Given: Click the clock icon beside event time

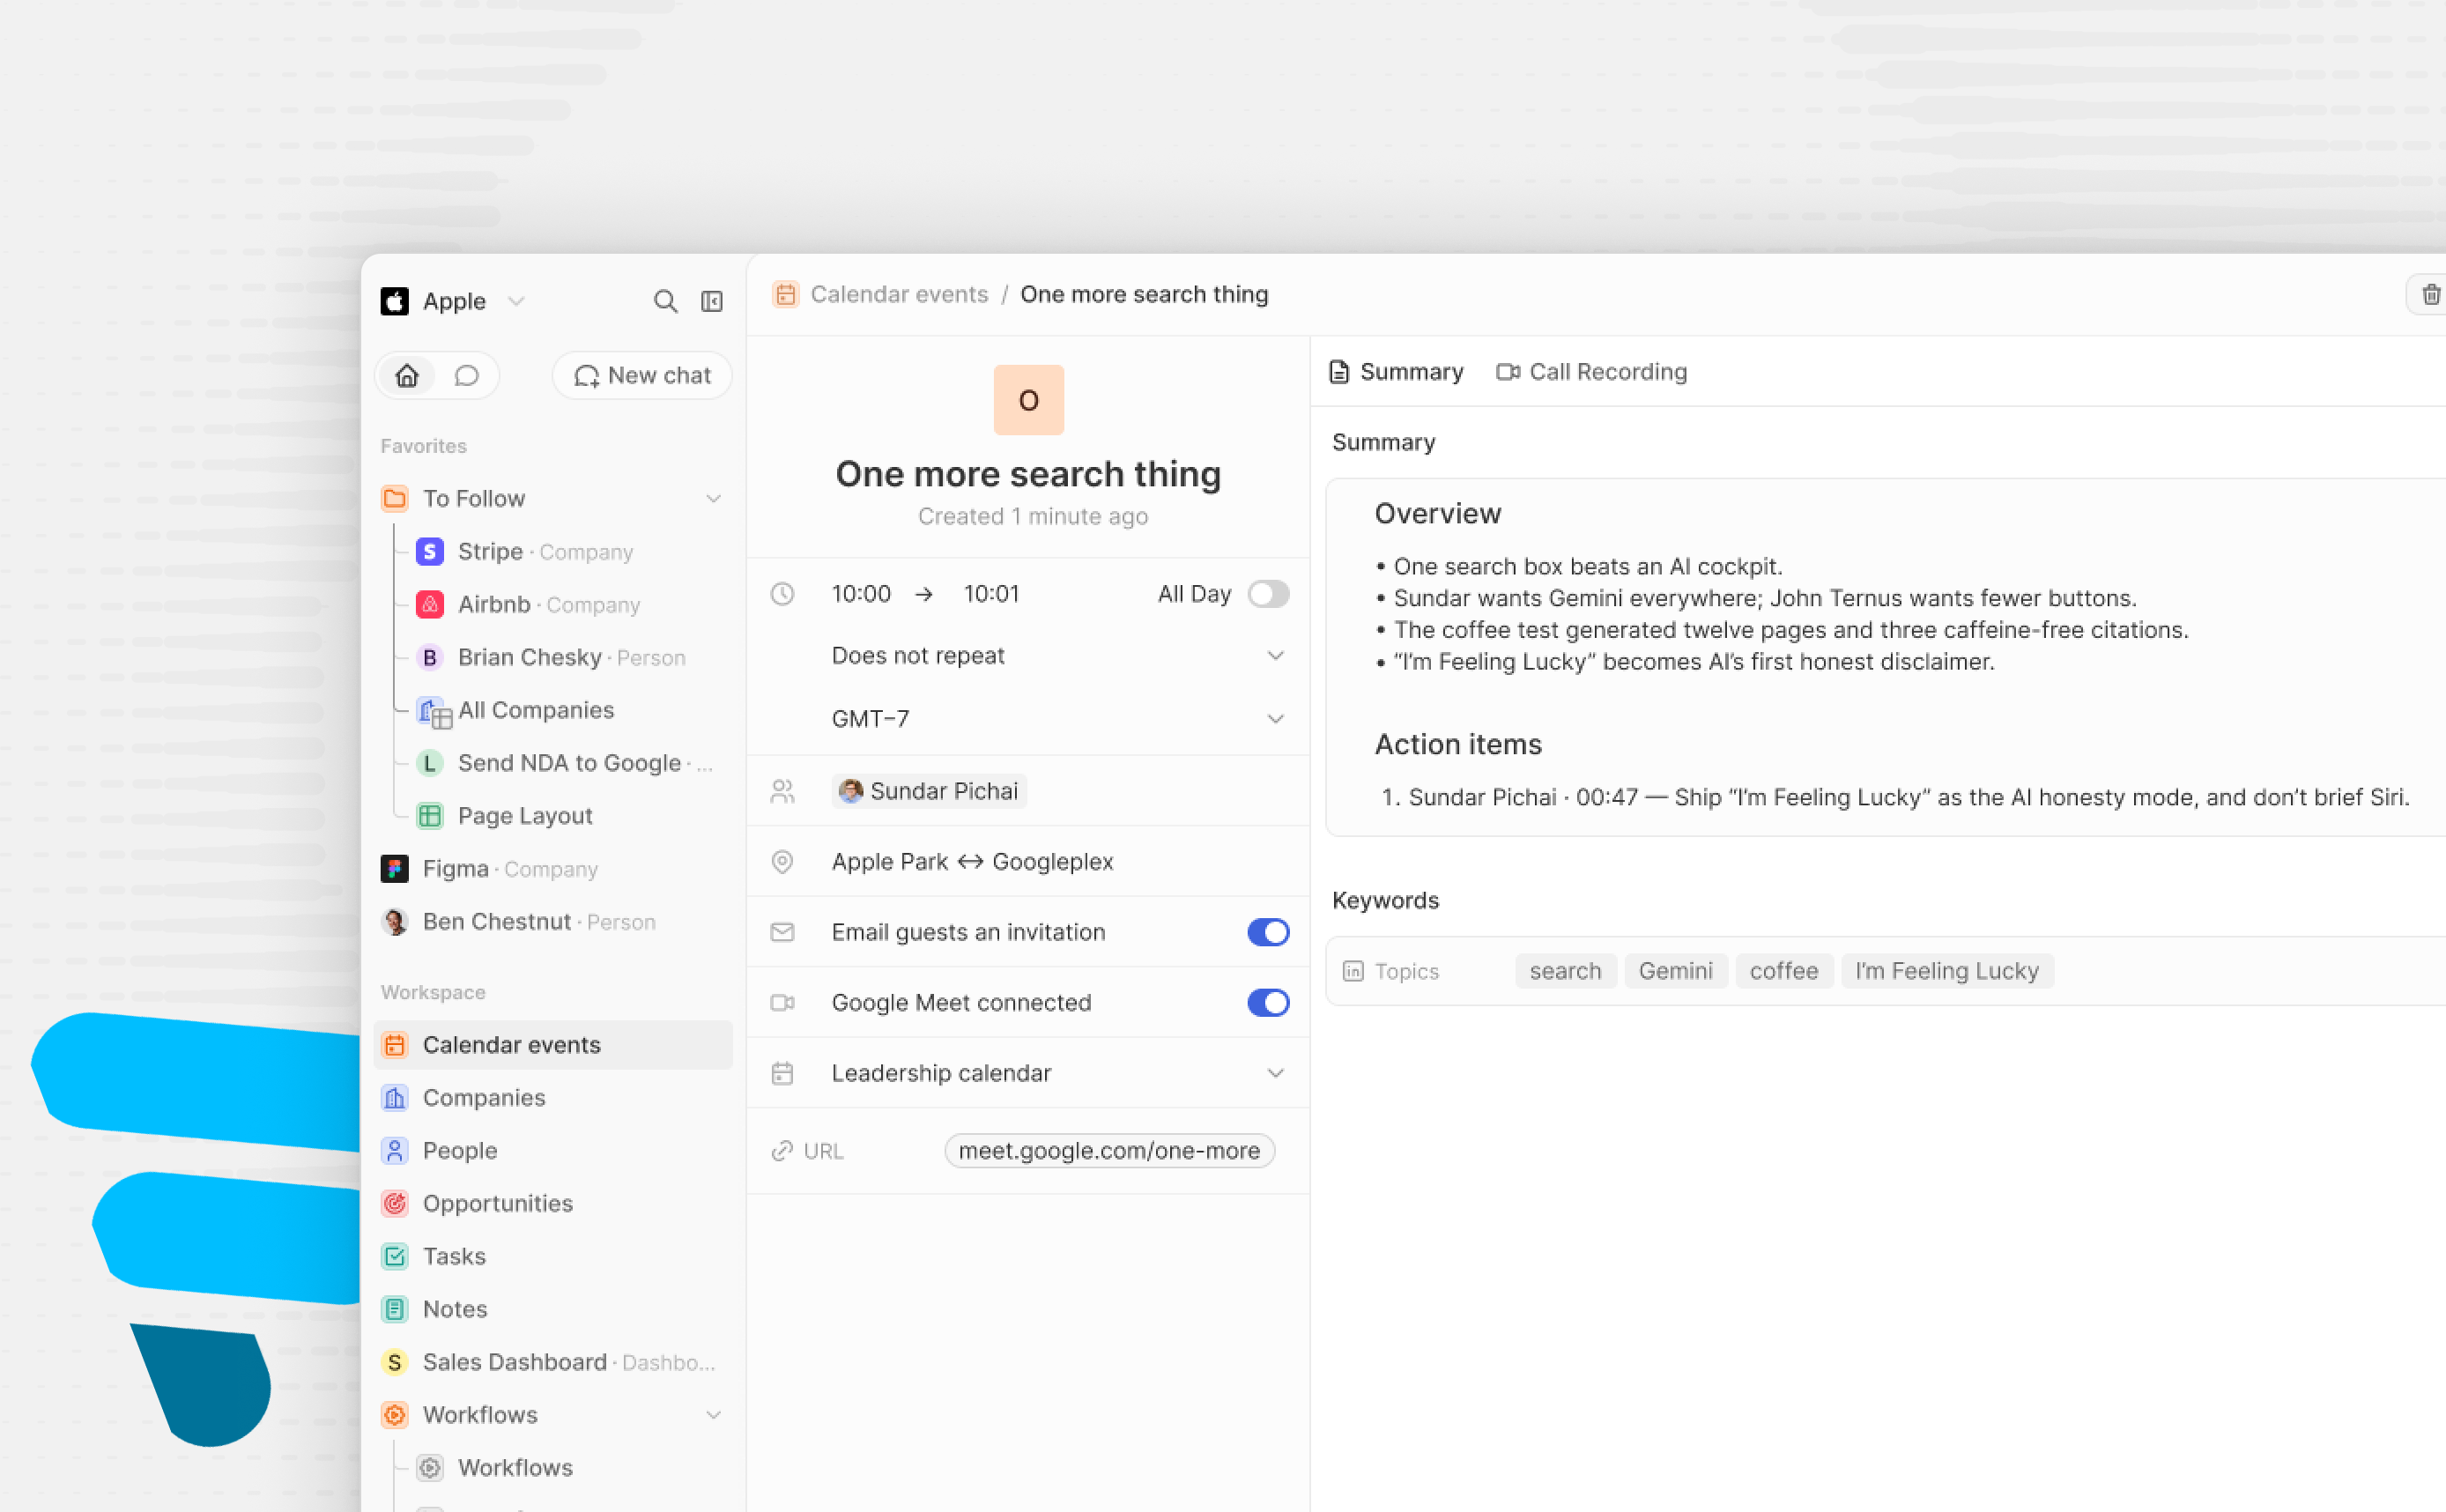Looking at the screenshot, I should (x=782, y=594).
